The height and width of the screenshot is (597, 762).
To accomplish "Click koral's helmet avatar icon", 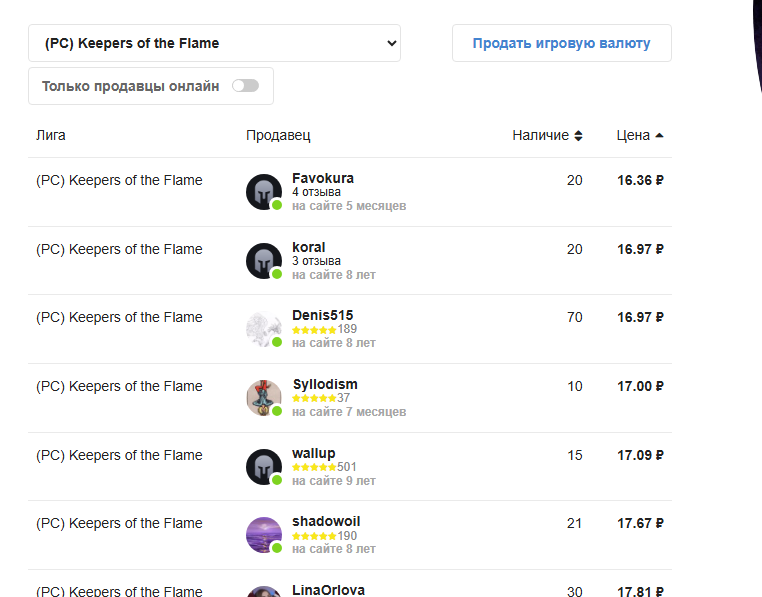I will [264, 261].
